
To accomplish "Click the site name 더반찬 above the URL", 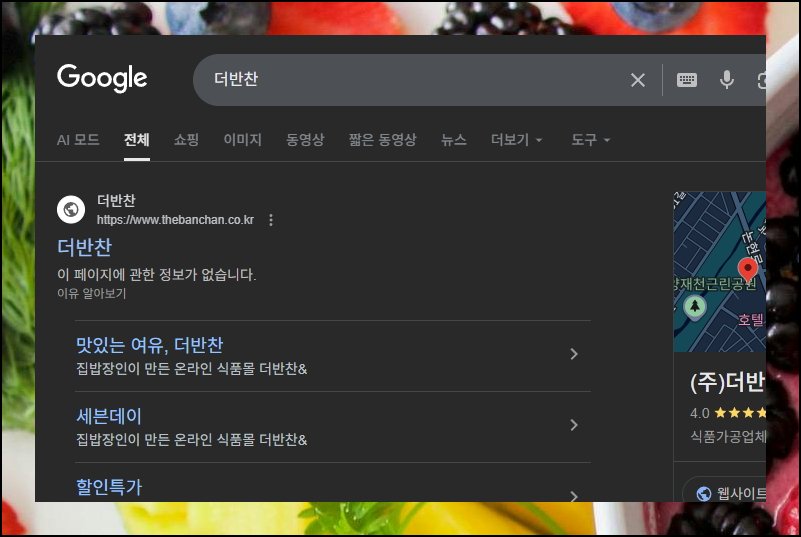I will 116,201.
